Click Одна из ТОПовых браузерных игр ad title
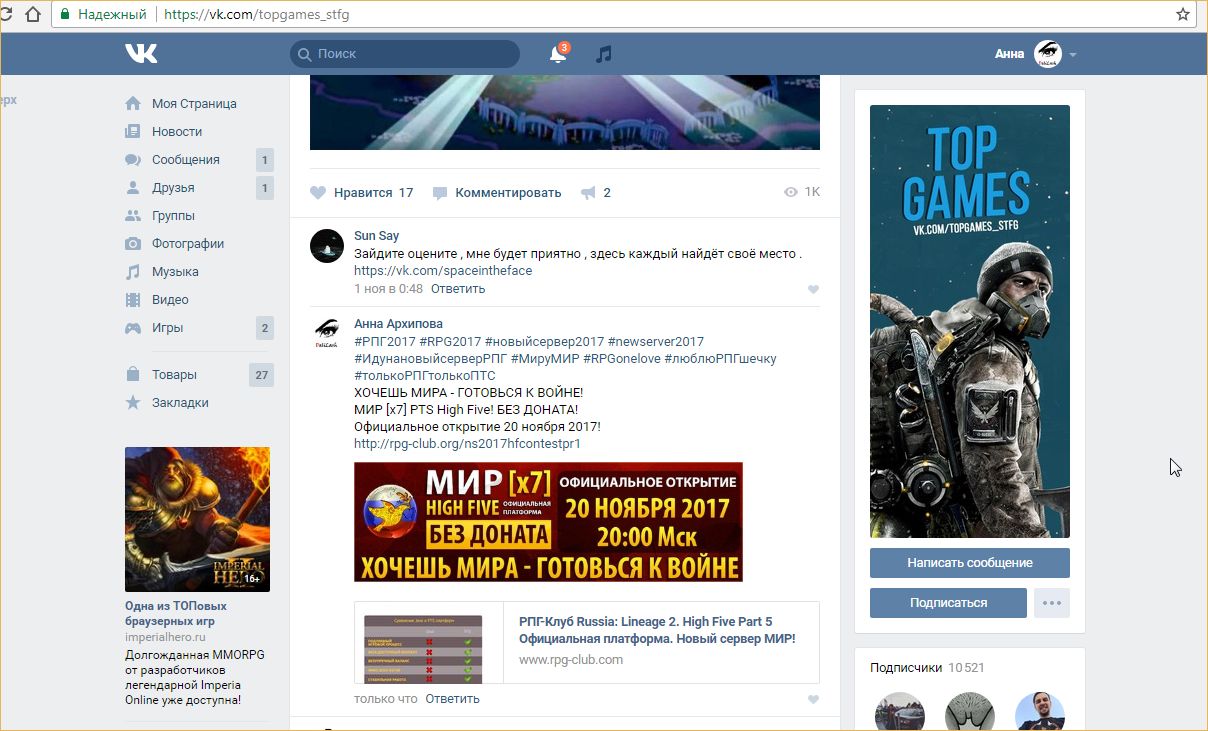The height and width of the screenshot is (731, 1208). 176,613
